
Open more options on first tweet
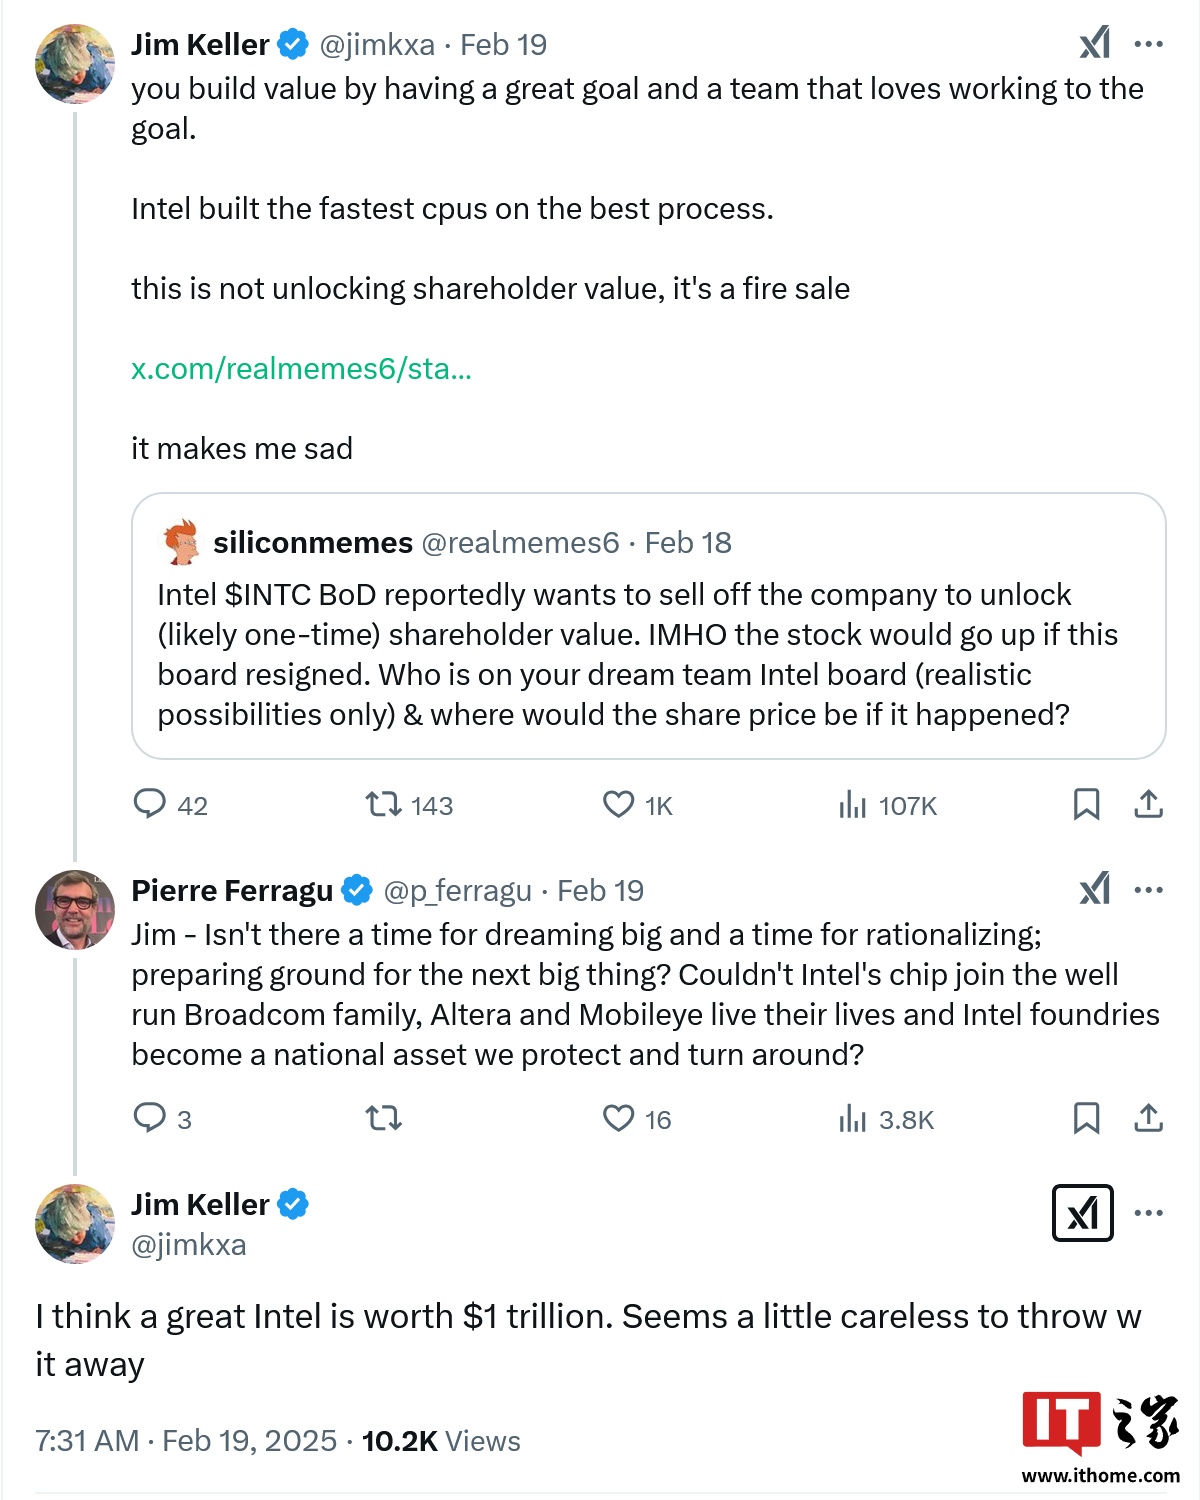[x=1149, y=44]
